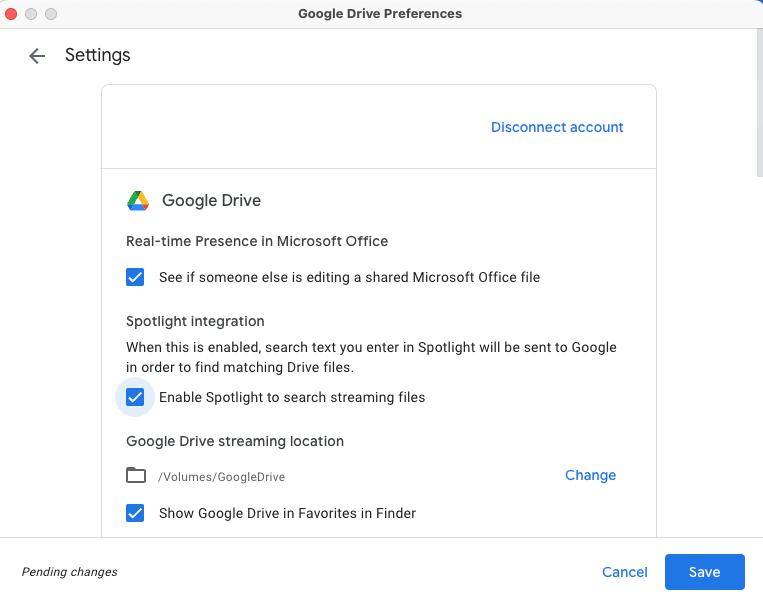The height and width of the screenshot is (602, 763).
Task: Close the Google Drive Preferences window
Action: [x=12, y=14]
